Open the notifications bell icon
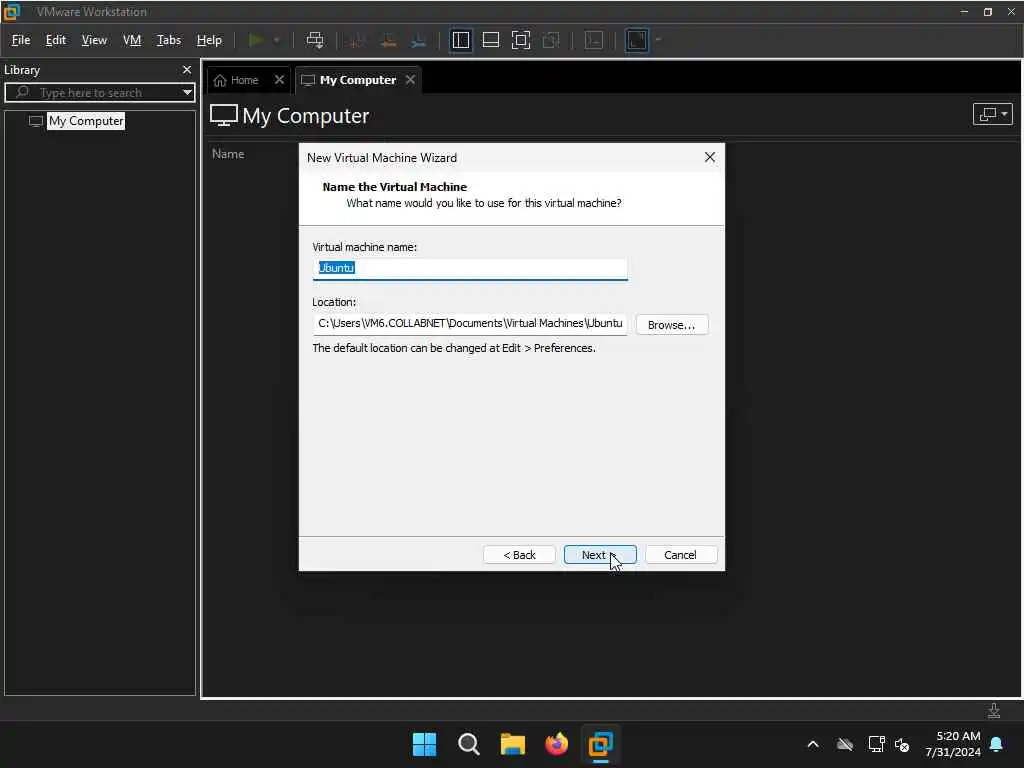The image size is (1024, 768). click(997, 744)
